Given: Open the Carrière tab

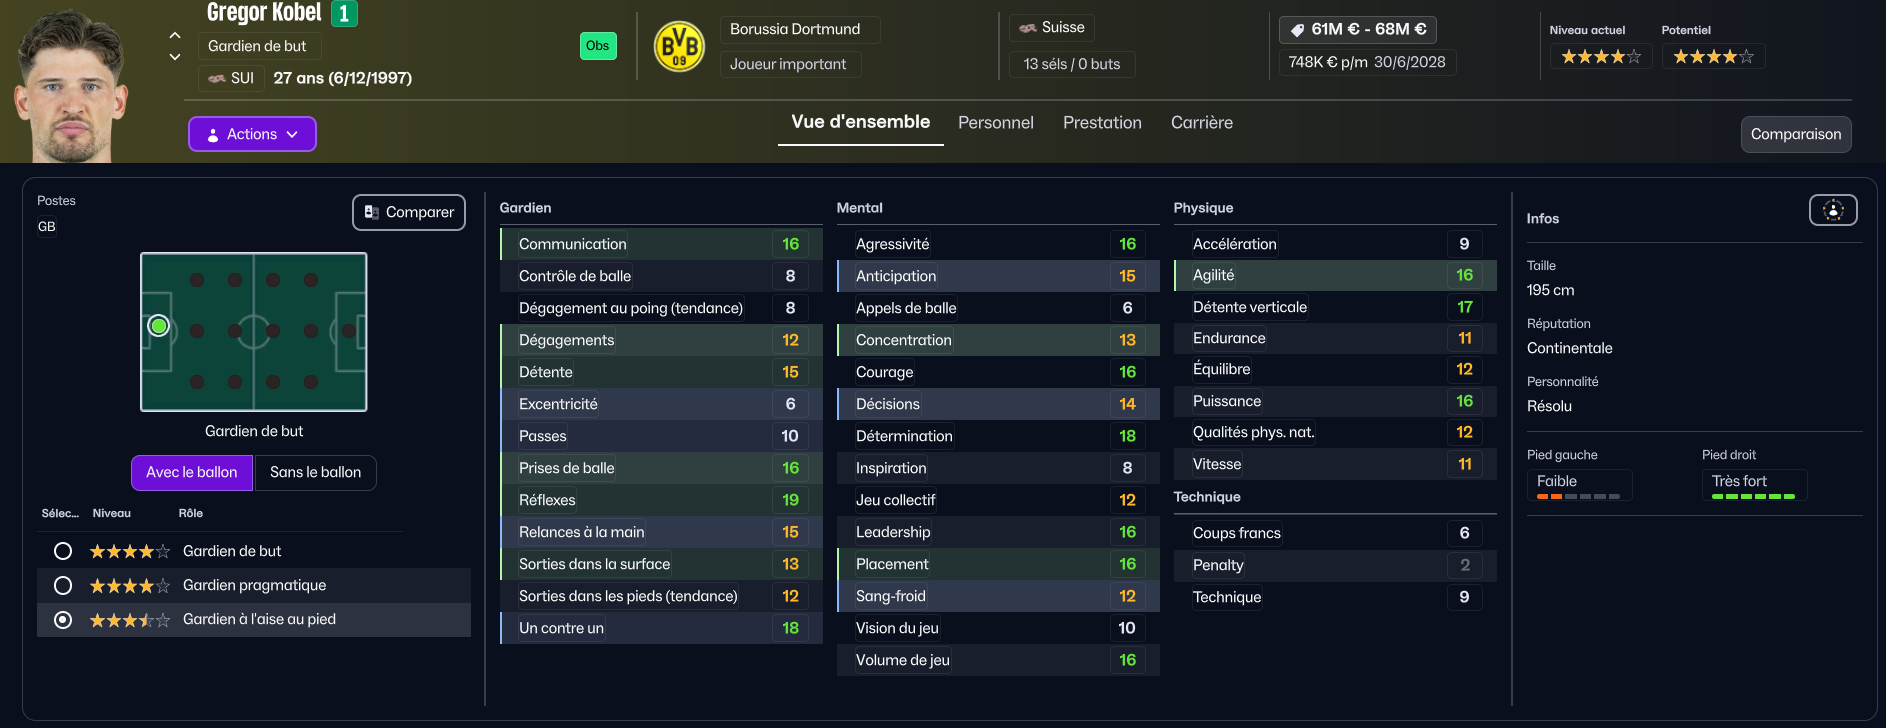Looking at the screenshot, I should pyautogui.click(x=1201, y=123).
